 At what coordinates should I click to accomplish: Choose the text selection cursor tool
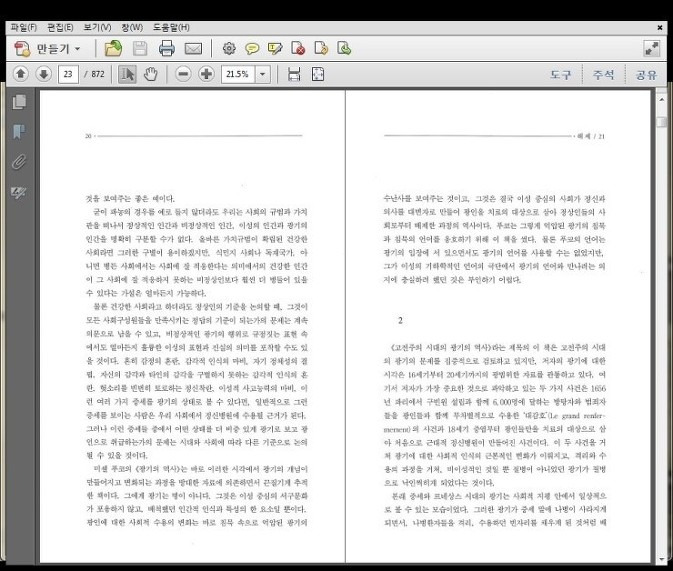click(x=127, y=74)
